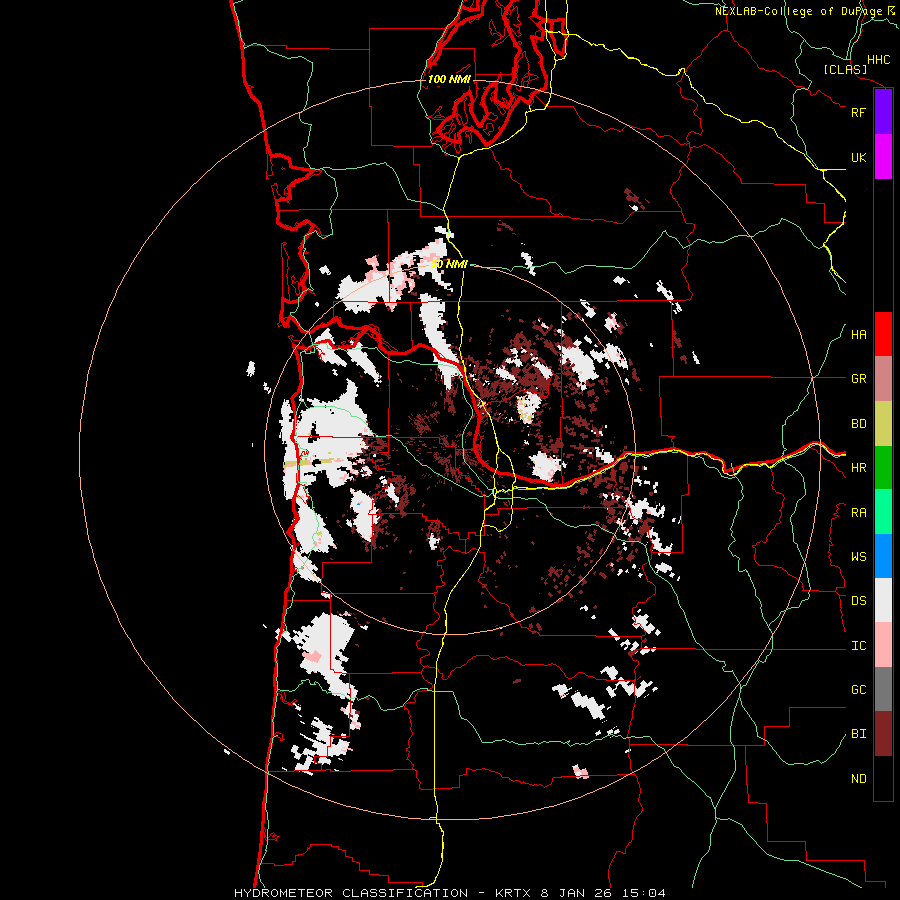
Task: Click the dark red BI swatch
Action: (883, 733)
